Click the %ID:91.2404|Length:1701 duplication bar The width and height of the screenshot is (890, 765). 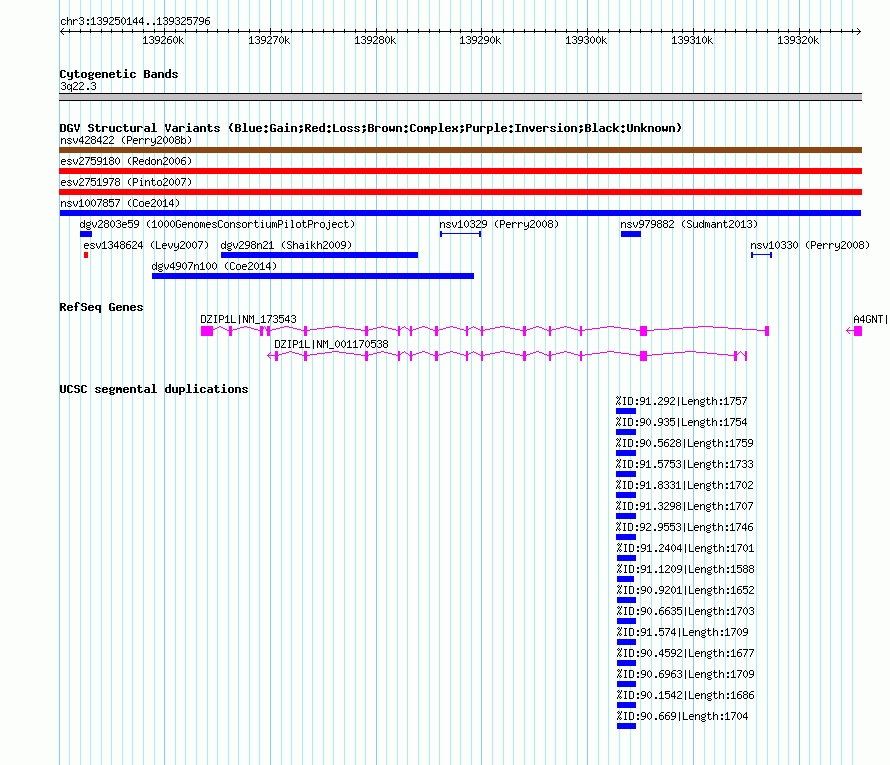[626, 557]
